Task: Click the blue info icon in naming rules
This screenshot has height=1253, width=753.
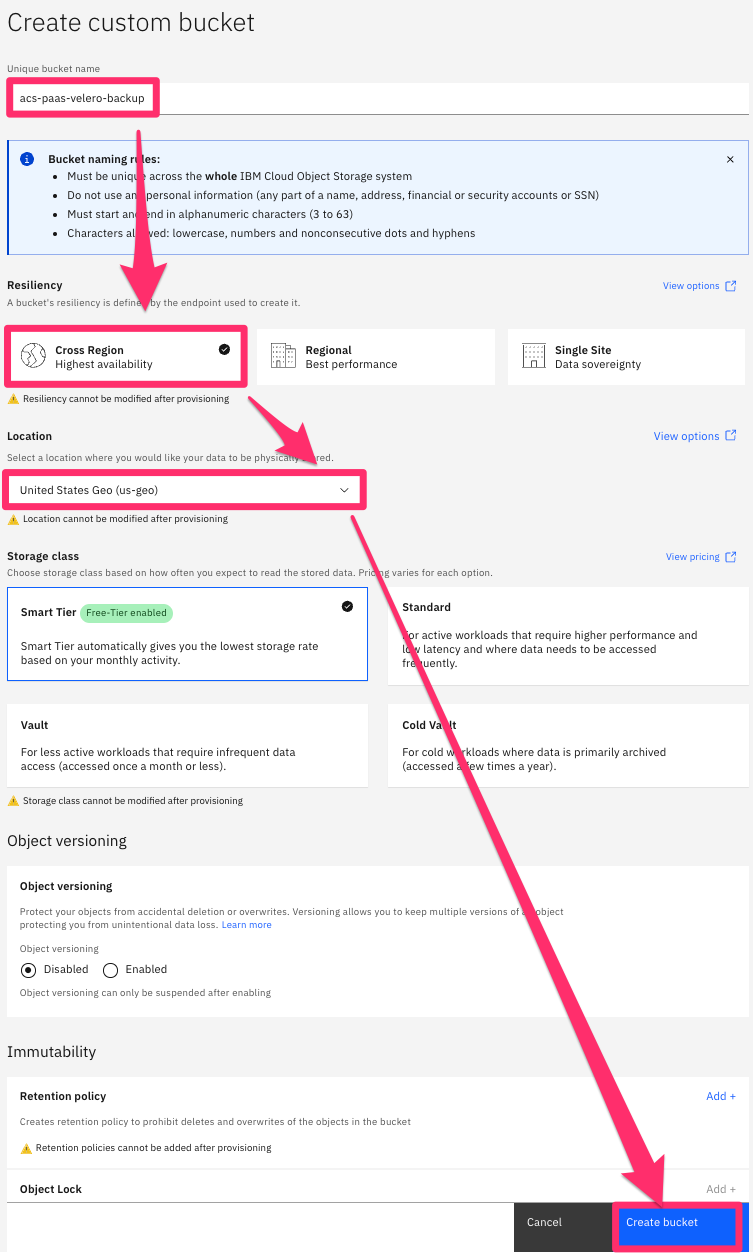Action: click(x=27, y=159)
